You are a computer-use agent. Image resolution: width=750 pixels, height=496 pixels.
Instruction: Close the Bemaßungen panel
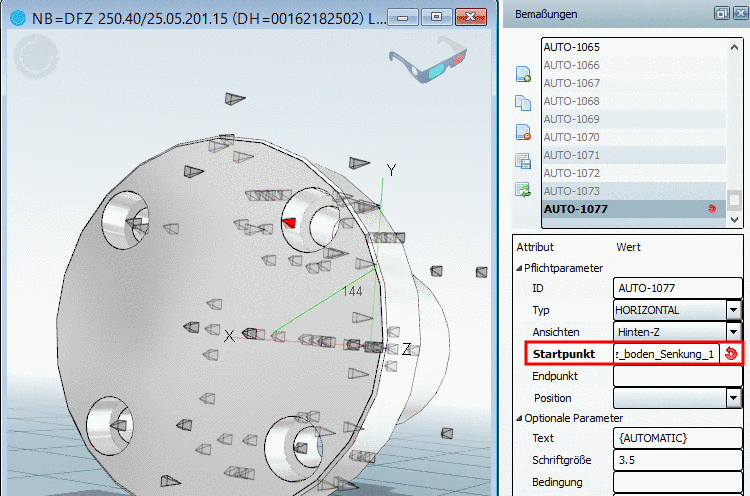click(x=740, y=13)
